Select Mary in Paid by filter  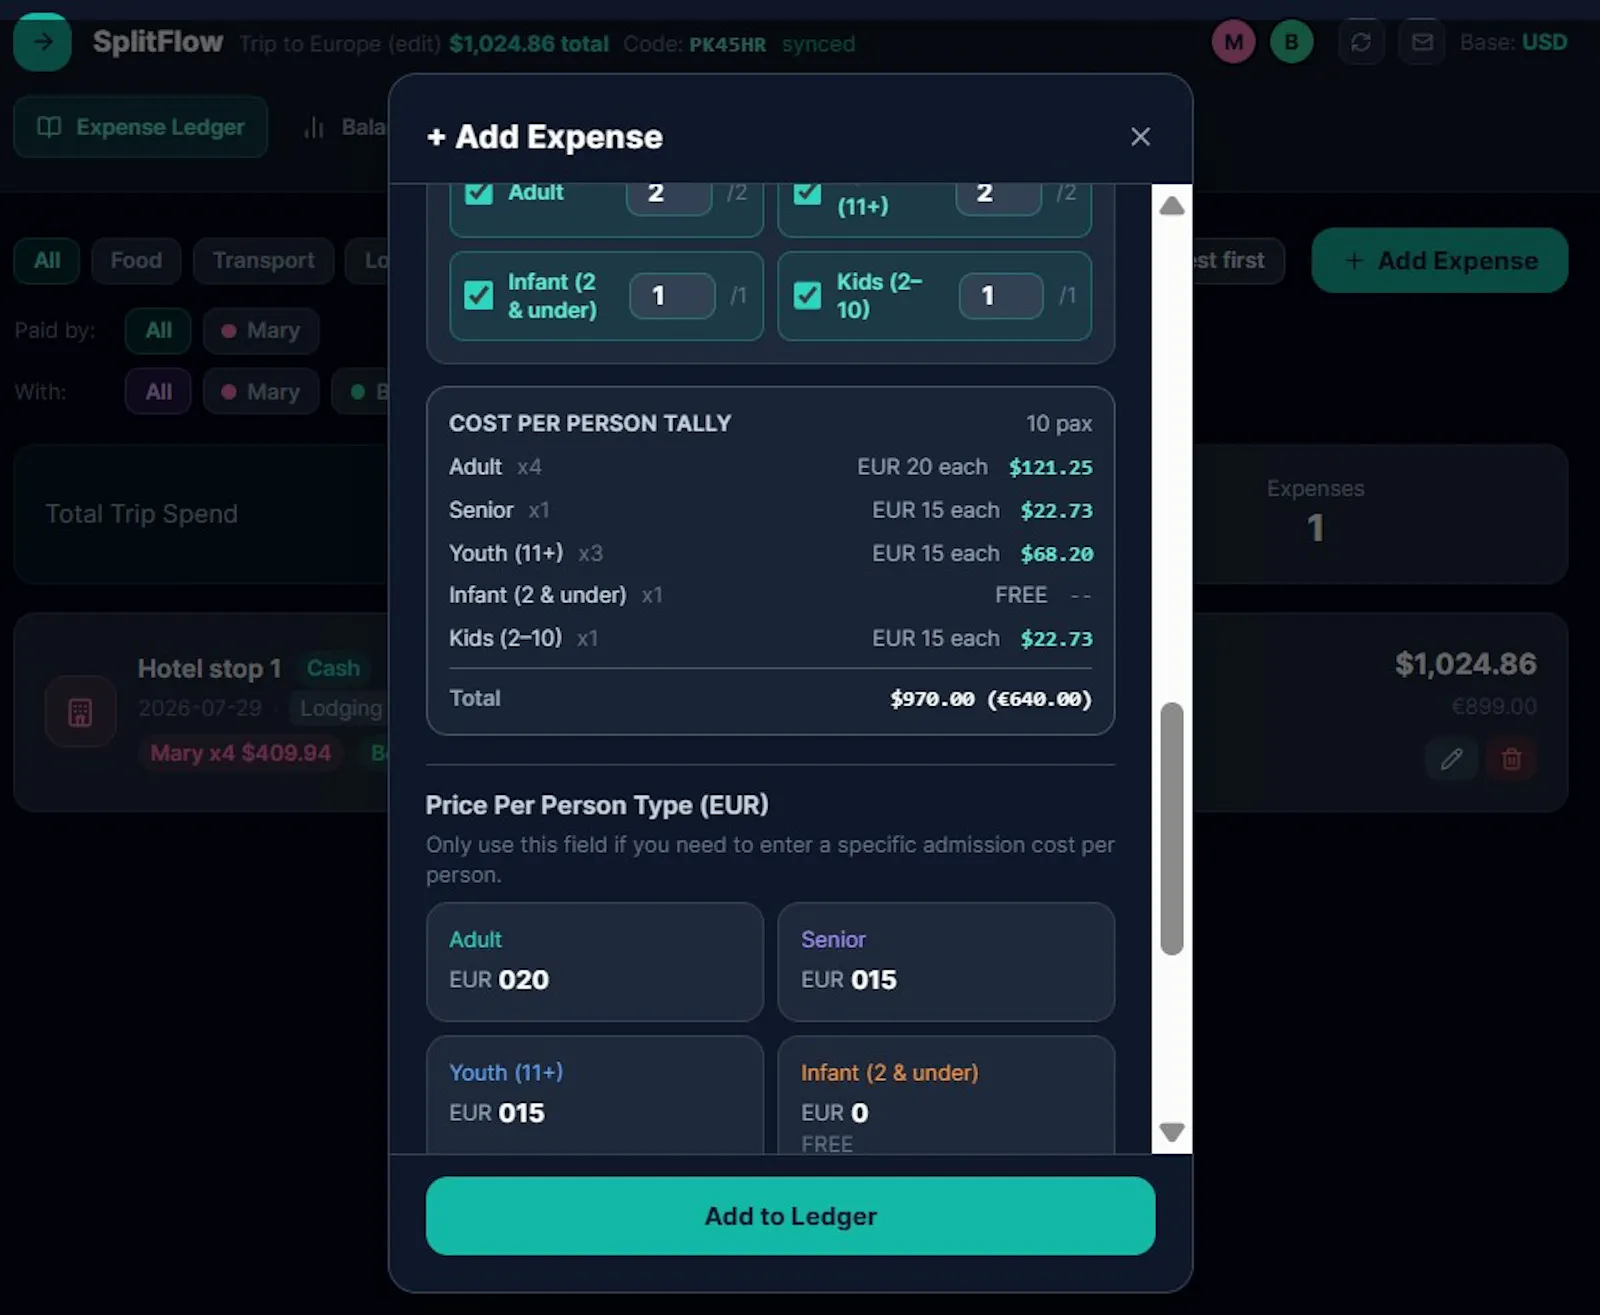point(260,331)
